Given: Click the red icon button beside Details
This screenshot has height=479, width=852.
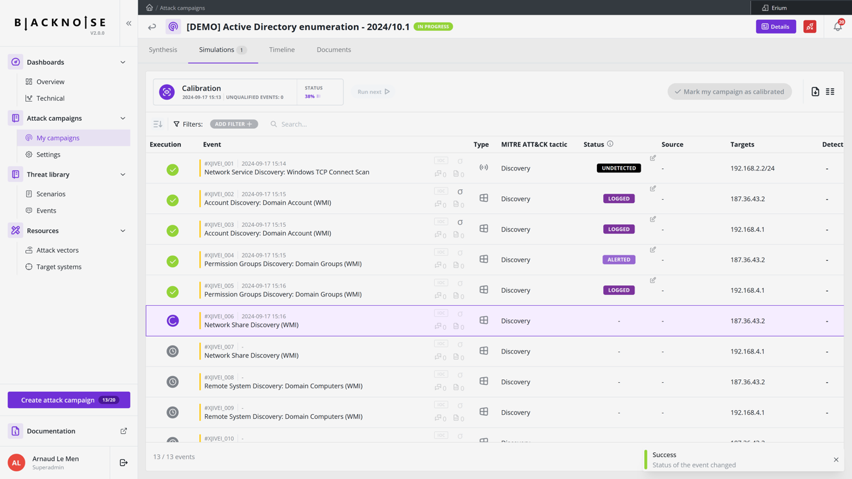Looking at the screenshot, I should pos(810,27).
